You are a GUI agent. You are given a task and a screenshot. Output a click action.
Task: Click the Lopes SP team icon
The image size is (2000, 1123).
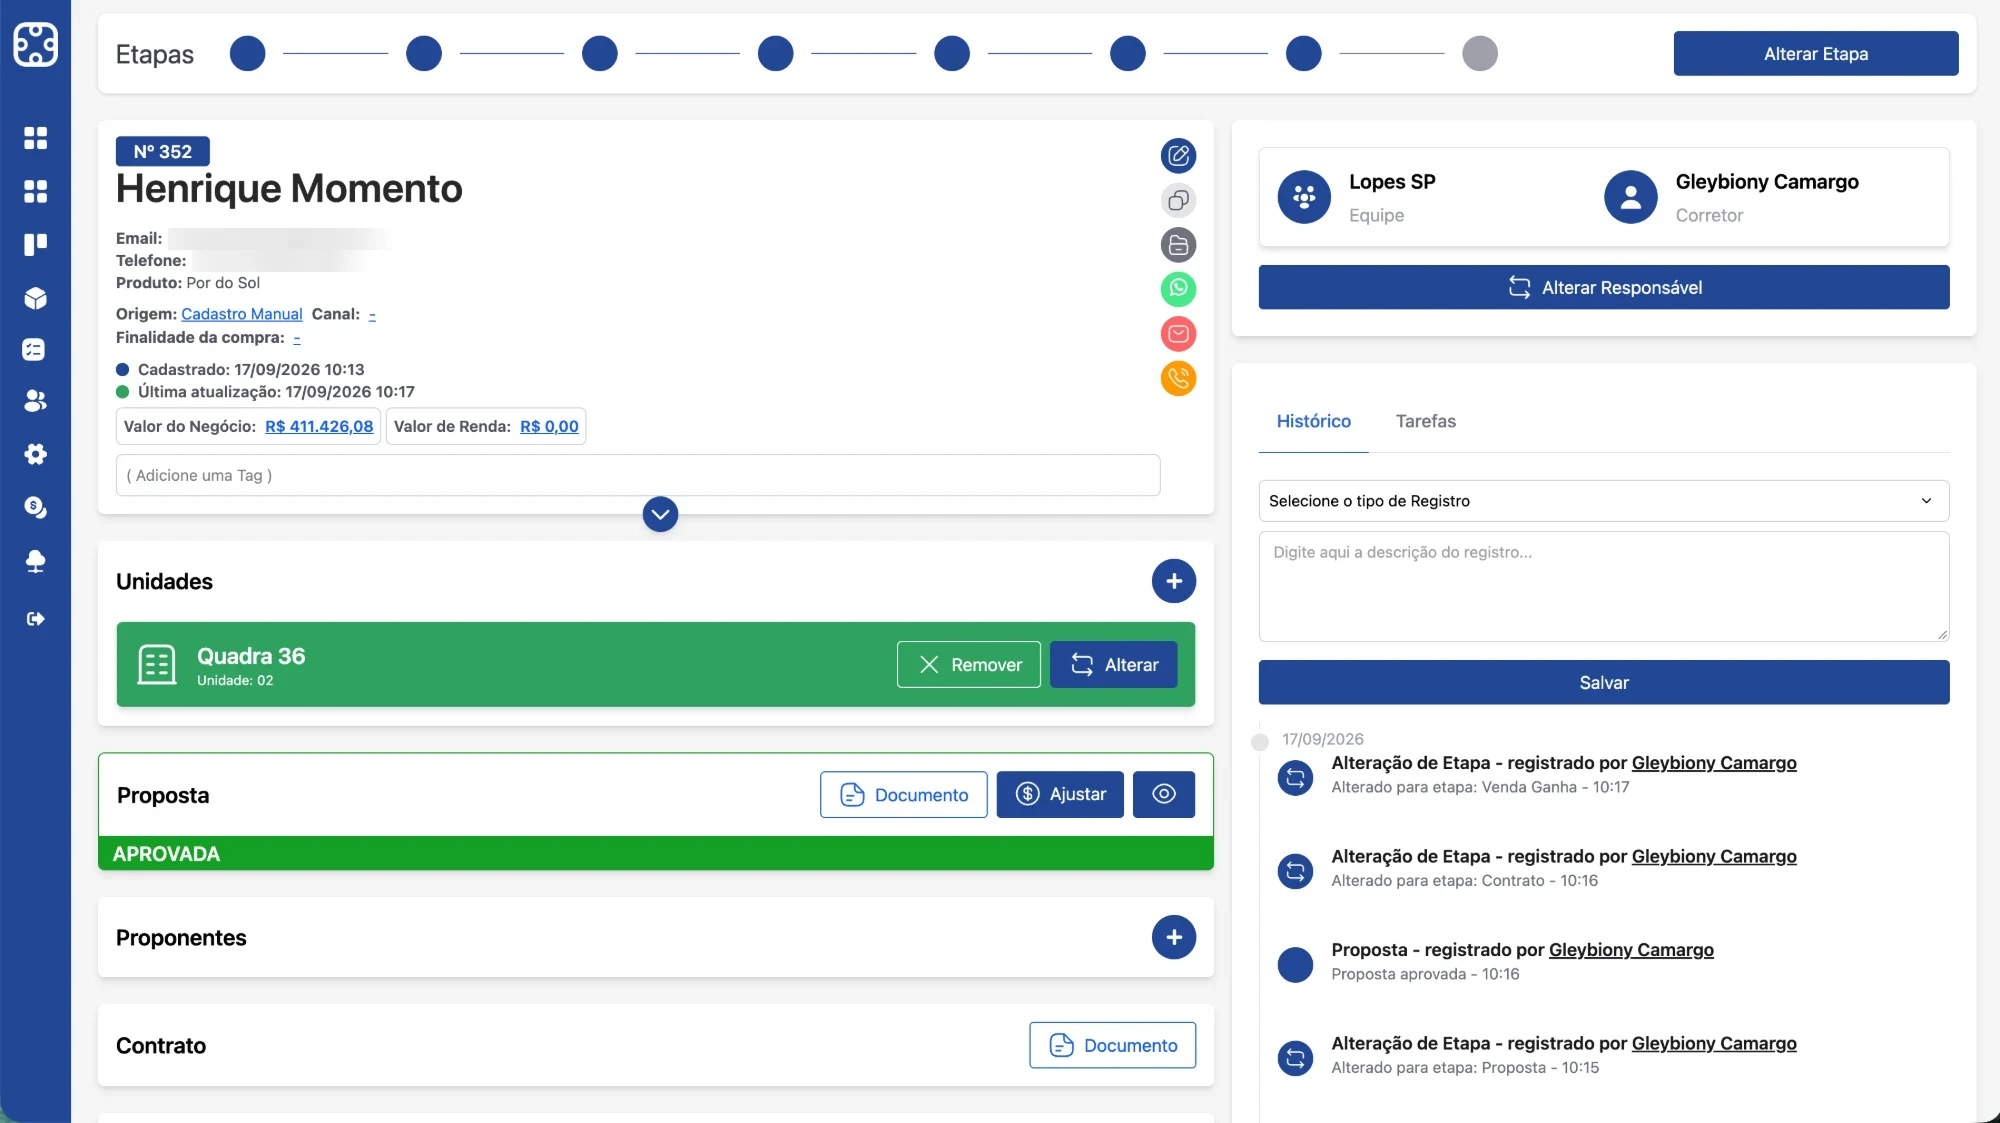pos(1303,197)
